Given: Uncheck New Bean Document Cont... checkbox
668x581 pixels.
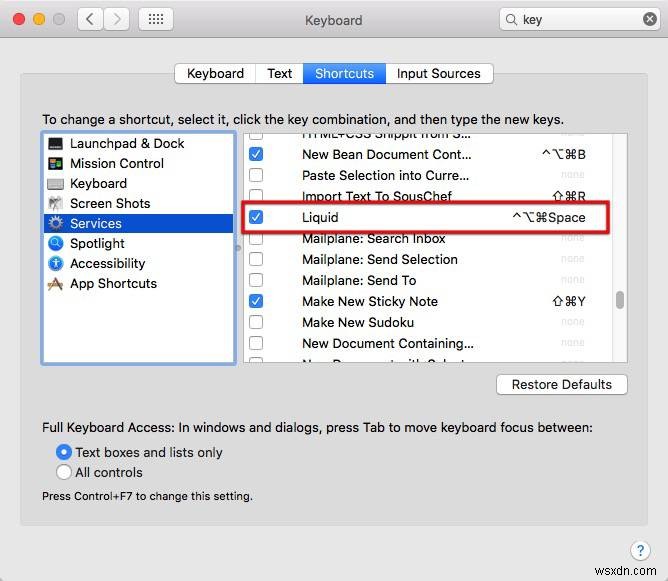Looking at the screenshot, I should pos(256,154).
